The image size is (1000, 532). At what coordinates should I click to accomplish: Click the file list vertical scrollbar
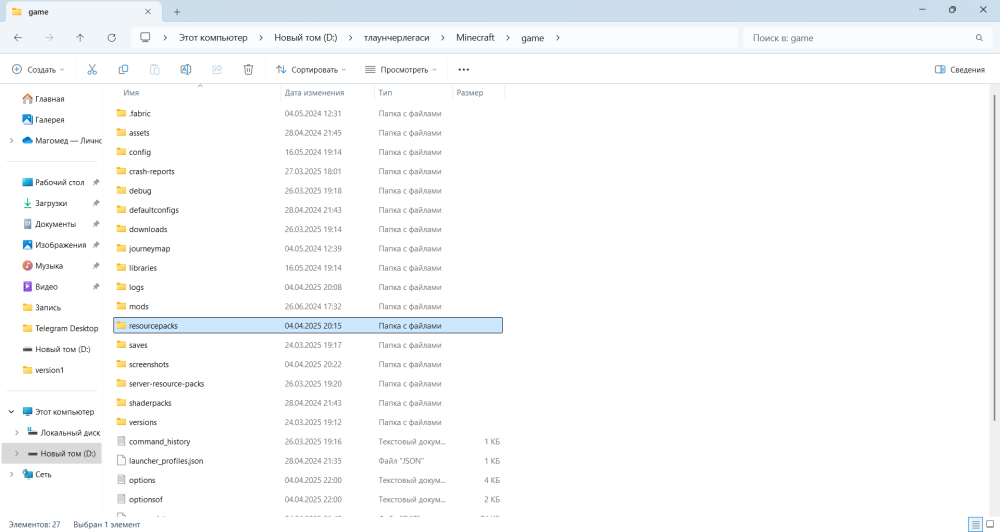click(995, 258)
